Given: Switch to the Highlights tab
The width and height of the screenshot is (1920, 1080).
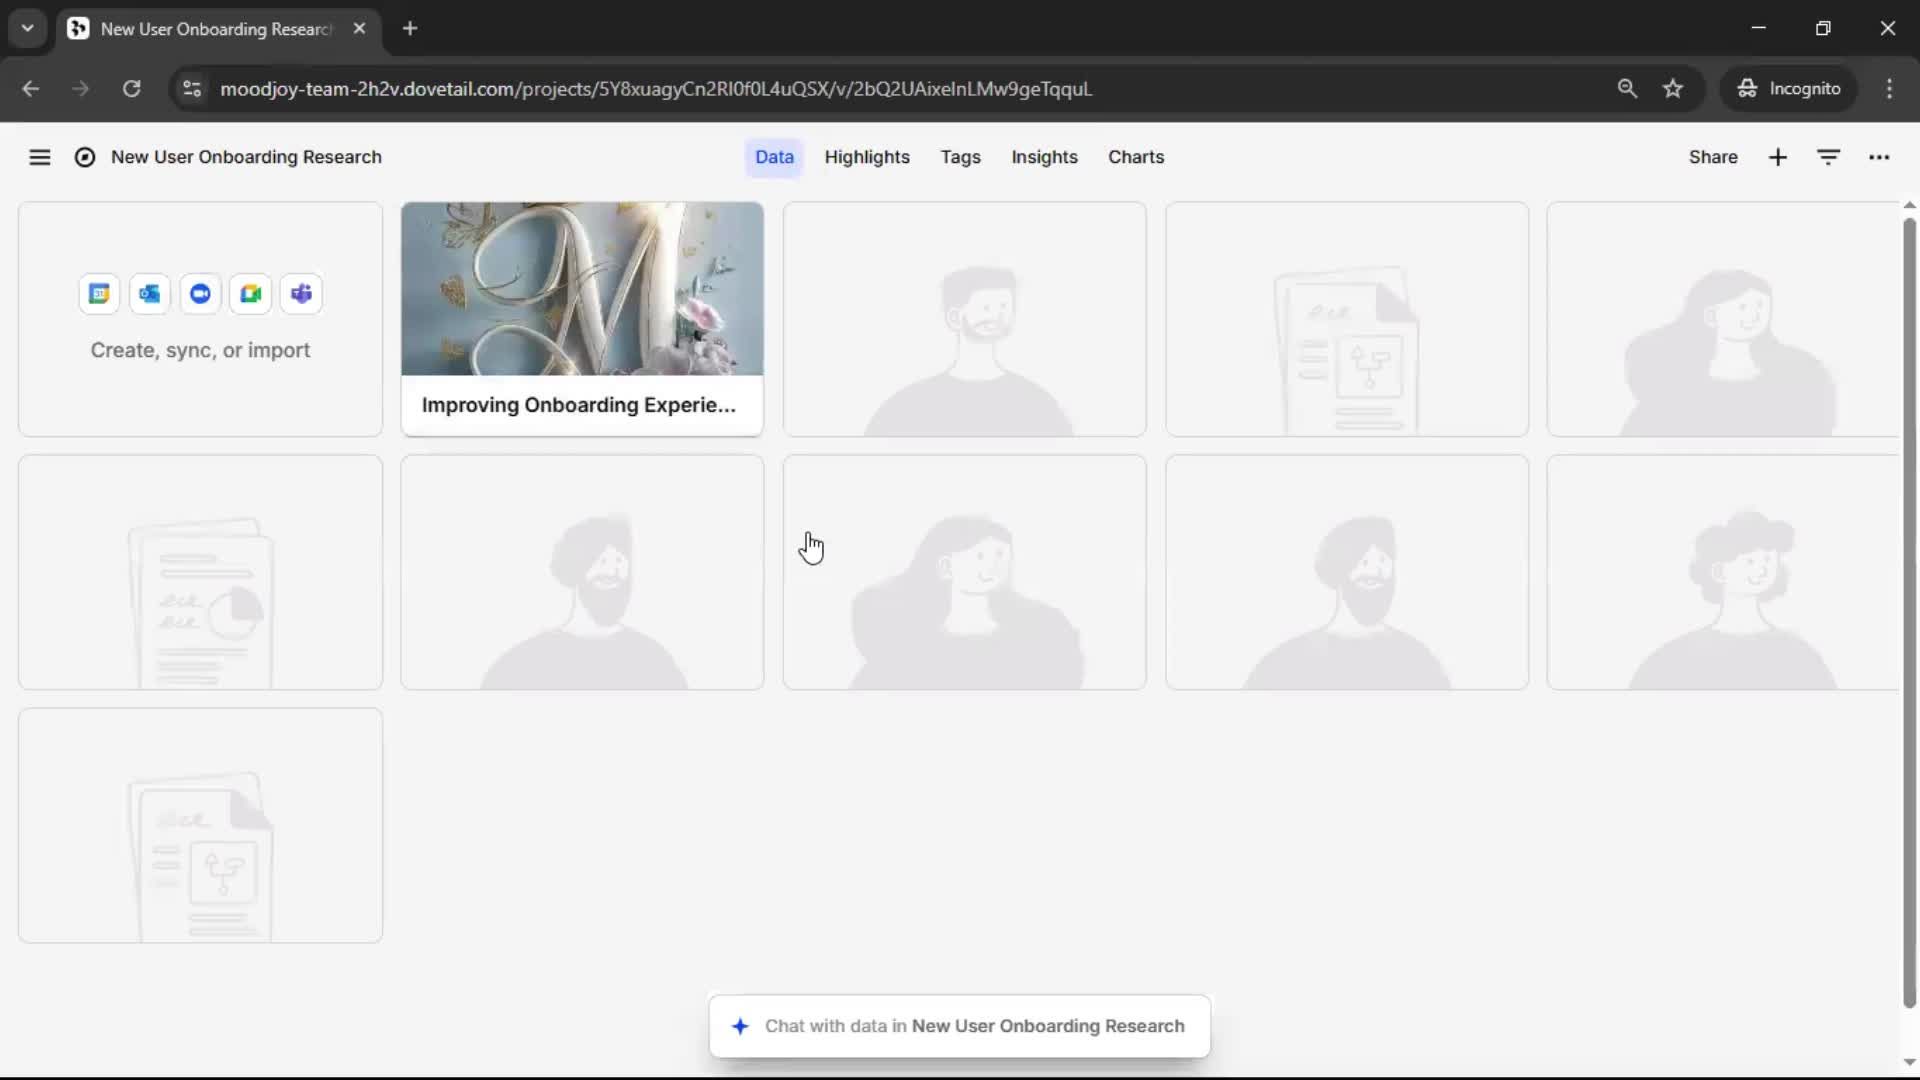Looking at the screenshot, I should 866,157.
